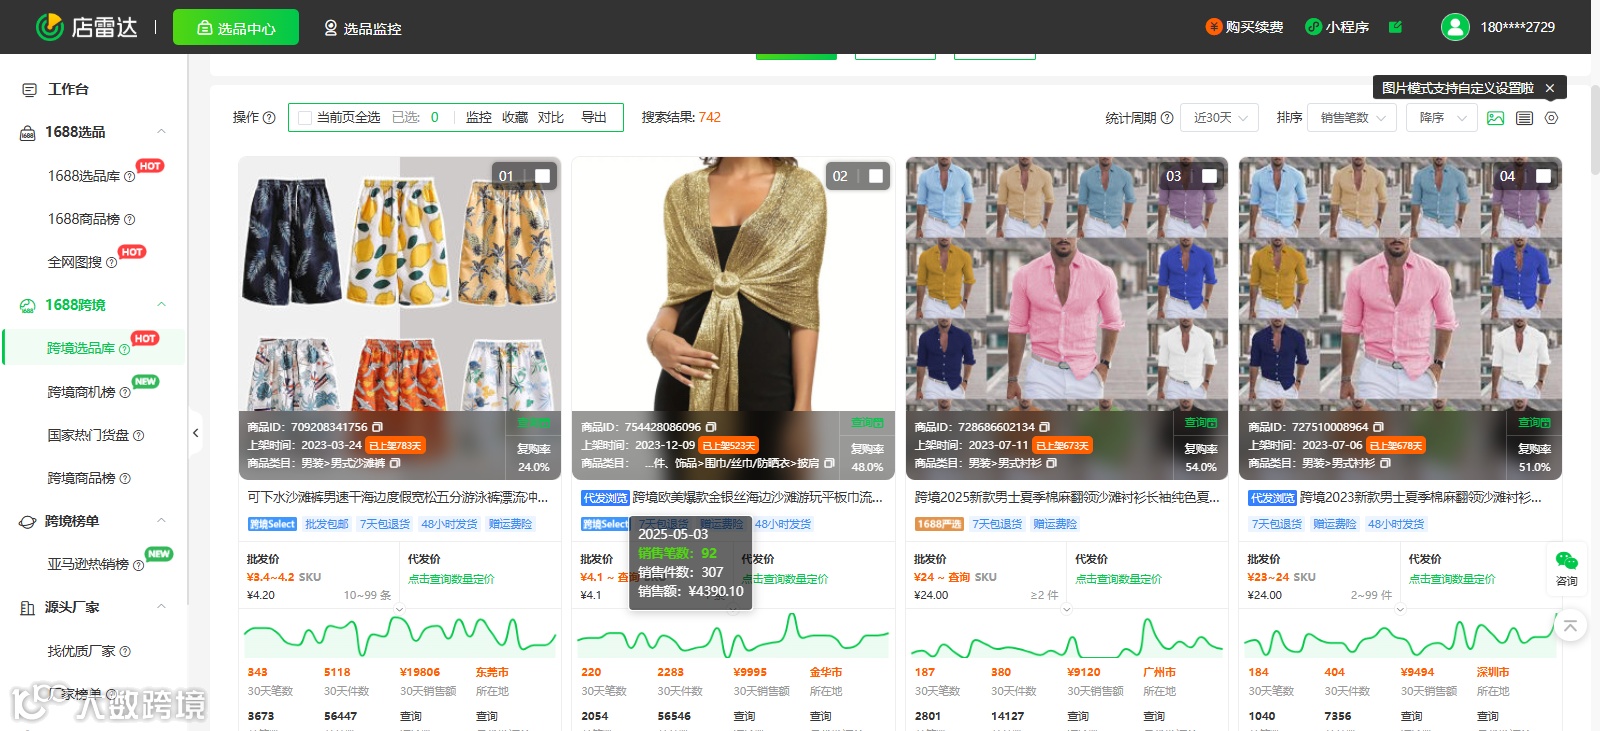Go to 亚马逊热销榜 in sidebar
The image size is (1600, 731).
(88, 564)
